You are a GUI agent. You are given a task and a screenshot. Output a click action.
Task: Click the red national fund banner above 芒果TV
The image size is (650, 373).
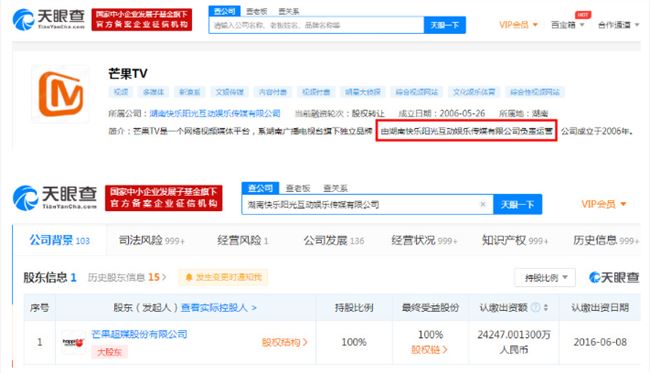pos(142,19)
